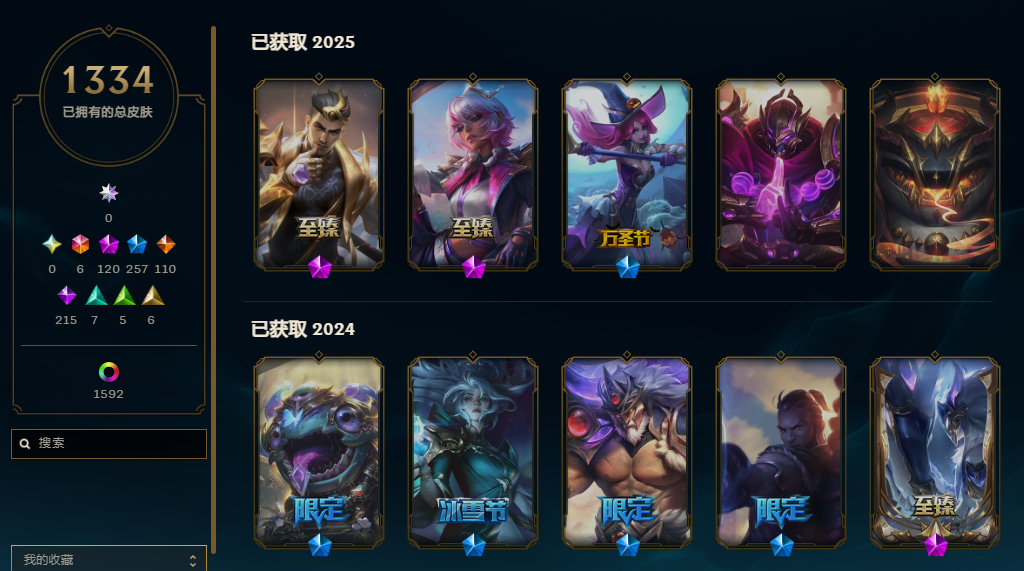Open the first 至臻 golden skin card in 2025
Viewport: 1024px width, 571px height.
[319, 174]
